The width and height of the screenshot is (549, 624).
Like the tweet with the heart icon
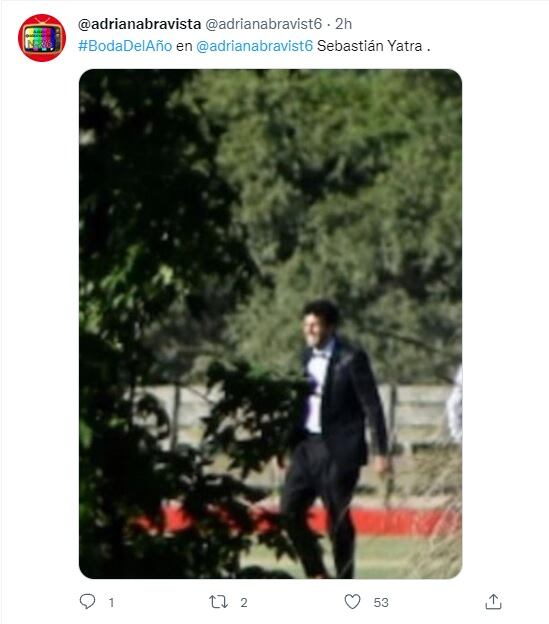pyautogui.click(x=352, y=602)
